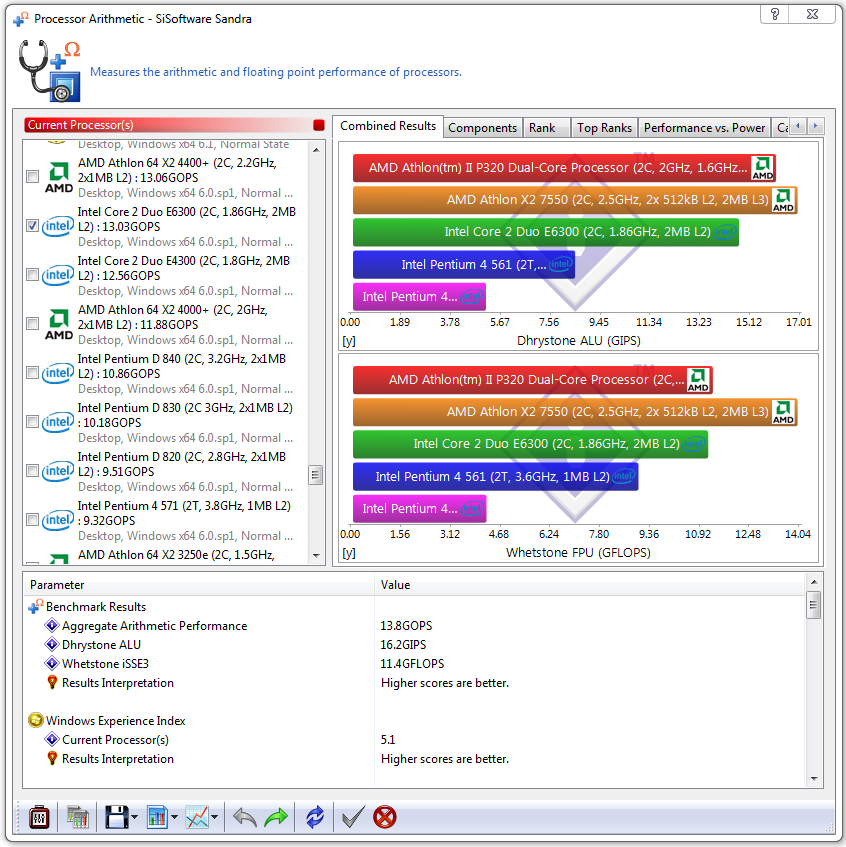The width and height of the screenshot is (846, 847).
Task: Cancel with the red crossed-circle icon
Action: pos(385,817)
